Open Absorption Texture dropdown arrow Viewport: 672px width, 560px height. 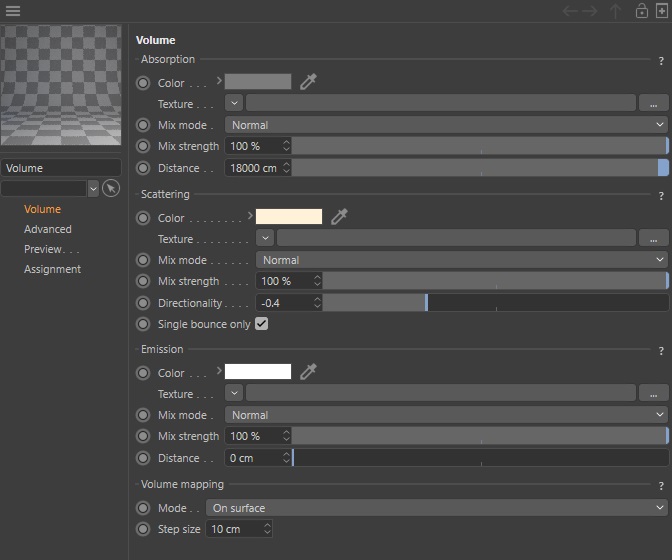pos(234,103)
